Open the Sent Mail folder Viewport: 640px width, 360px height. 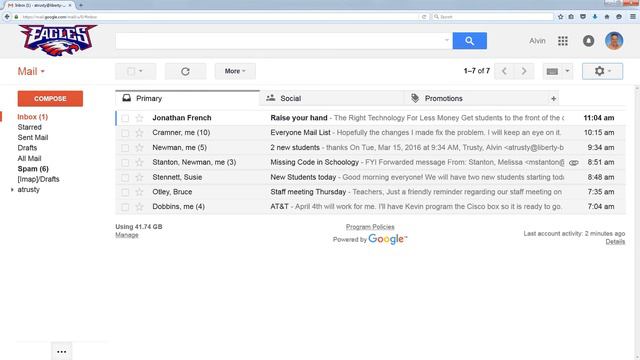(33, 138)
